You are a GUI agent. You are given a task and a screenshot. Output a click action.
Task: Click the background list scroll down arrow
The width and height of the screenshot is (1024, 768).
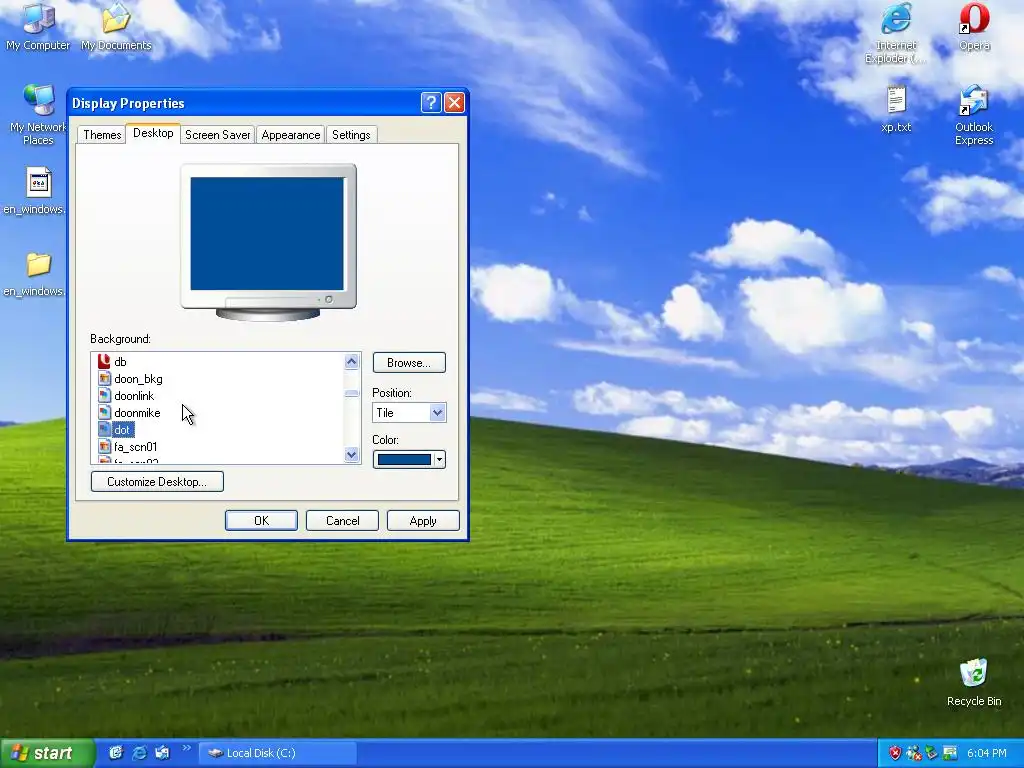[x=352, y=455]
